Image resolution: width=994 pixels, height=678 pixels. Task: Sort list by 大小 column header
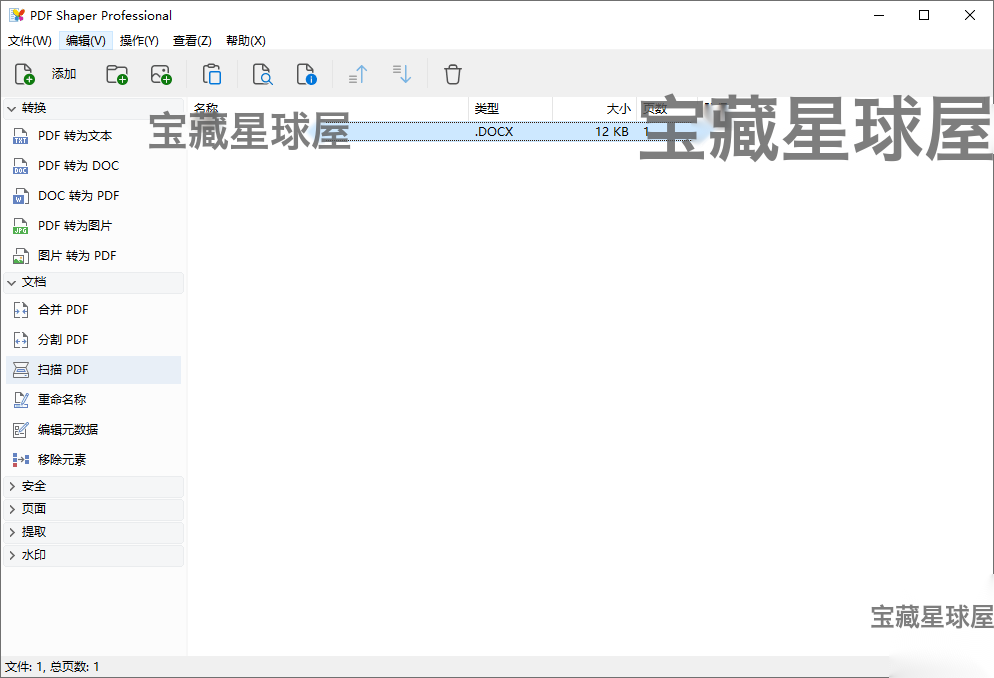click(x=594, y=109)
